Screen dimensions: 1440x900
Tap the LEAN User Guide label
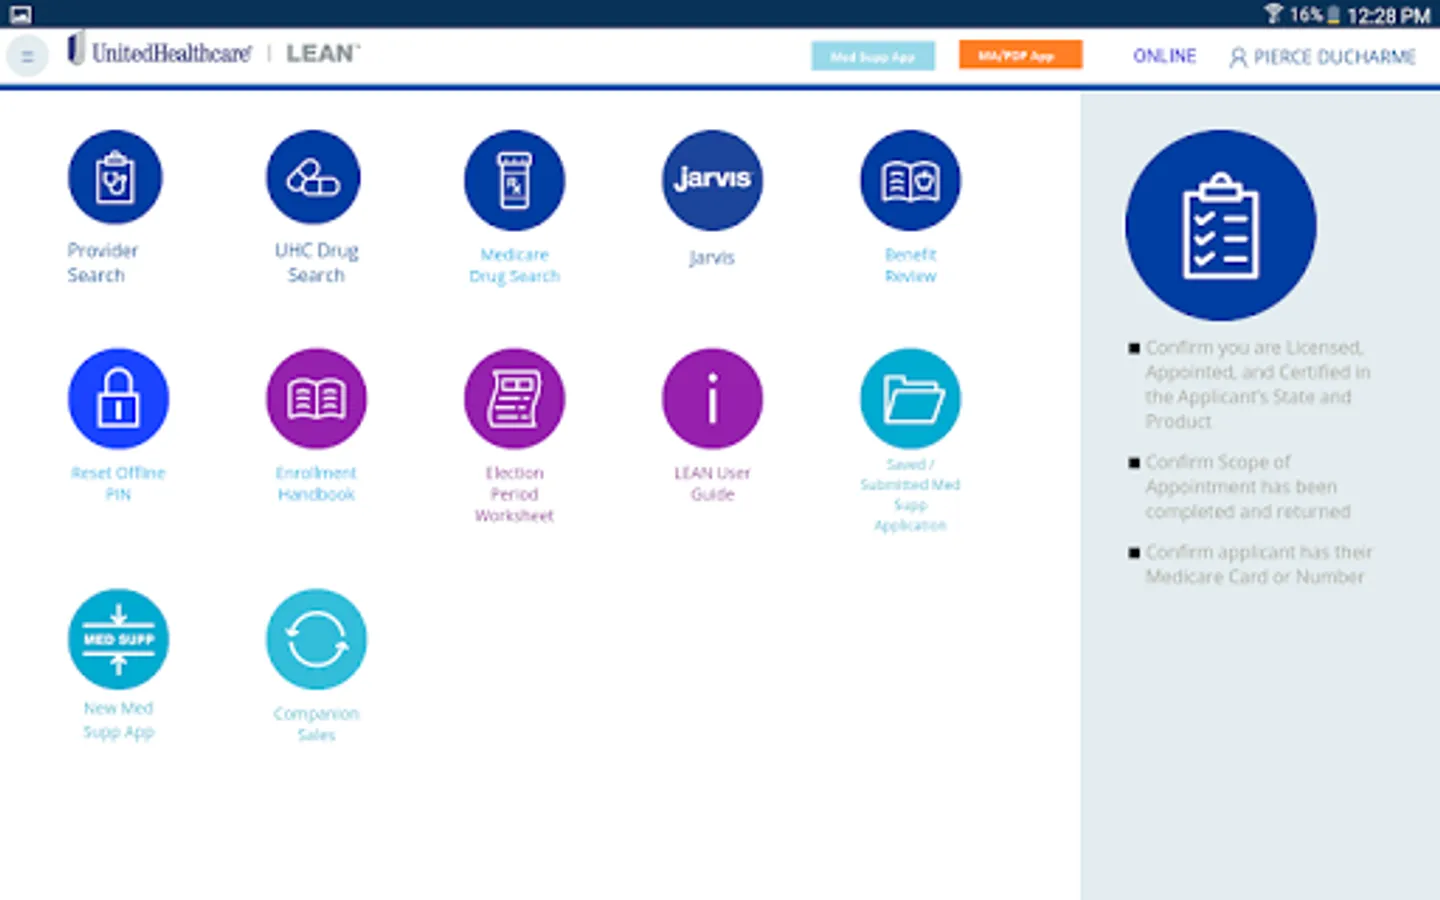(x=712, y=483)
